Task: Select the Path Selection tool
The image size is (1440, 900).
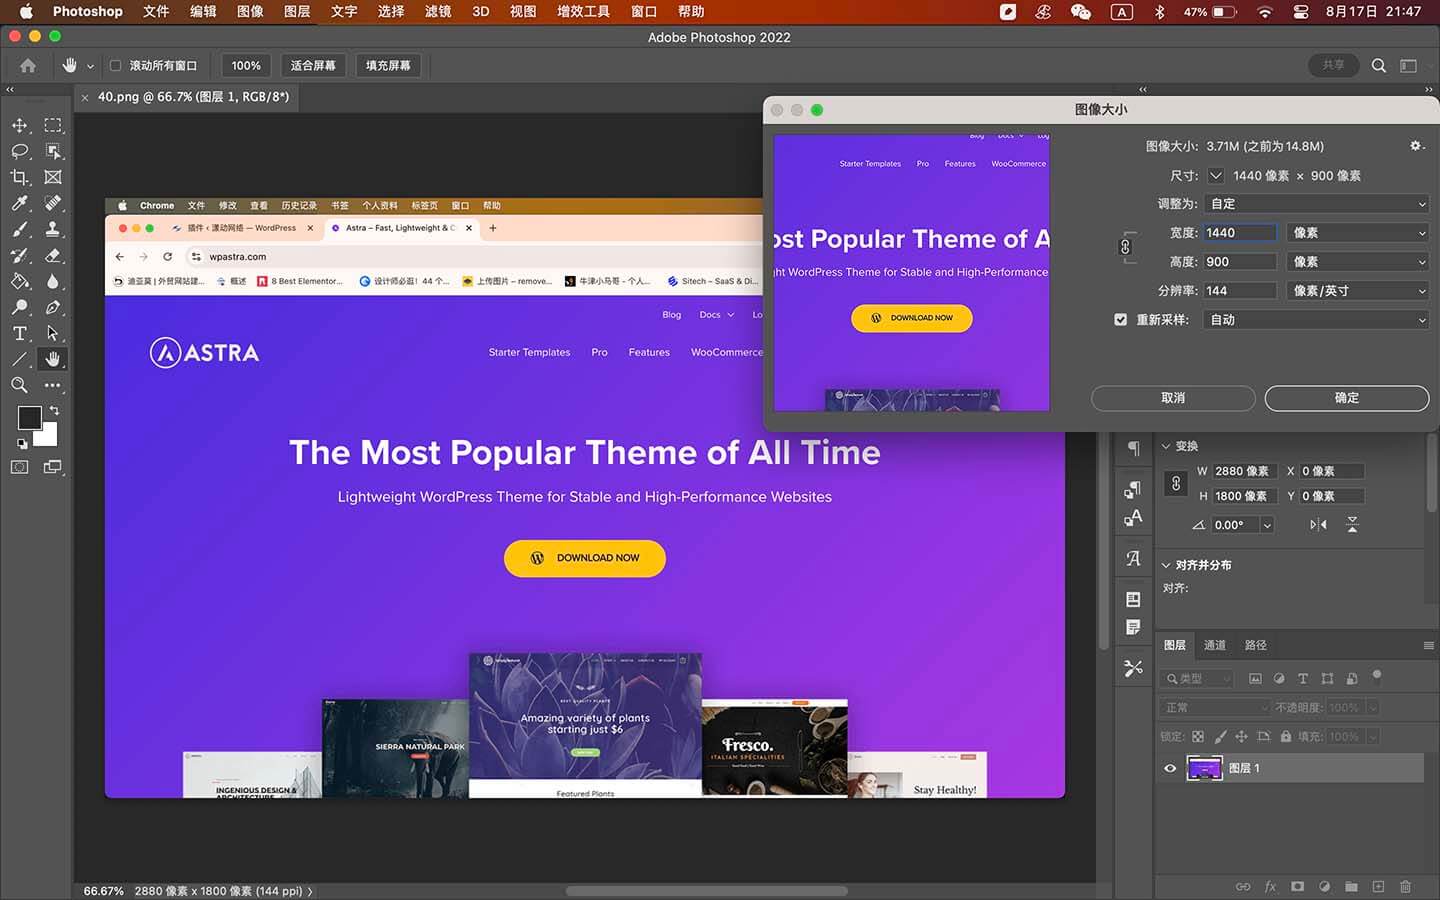Action: (53, 333)
